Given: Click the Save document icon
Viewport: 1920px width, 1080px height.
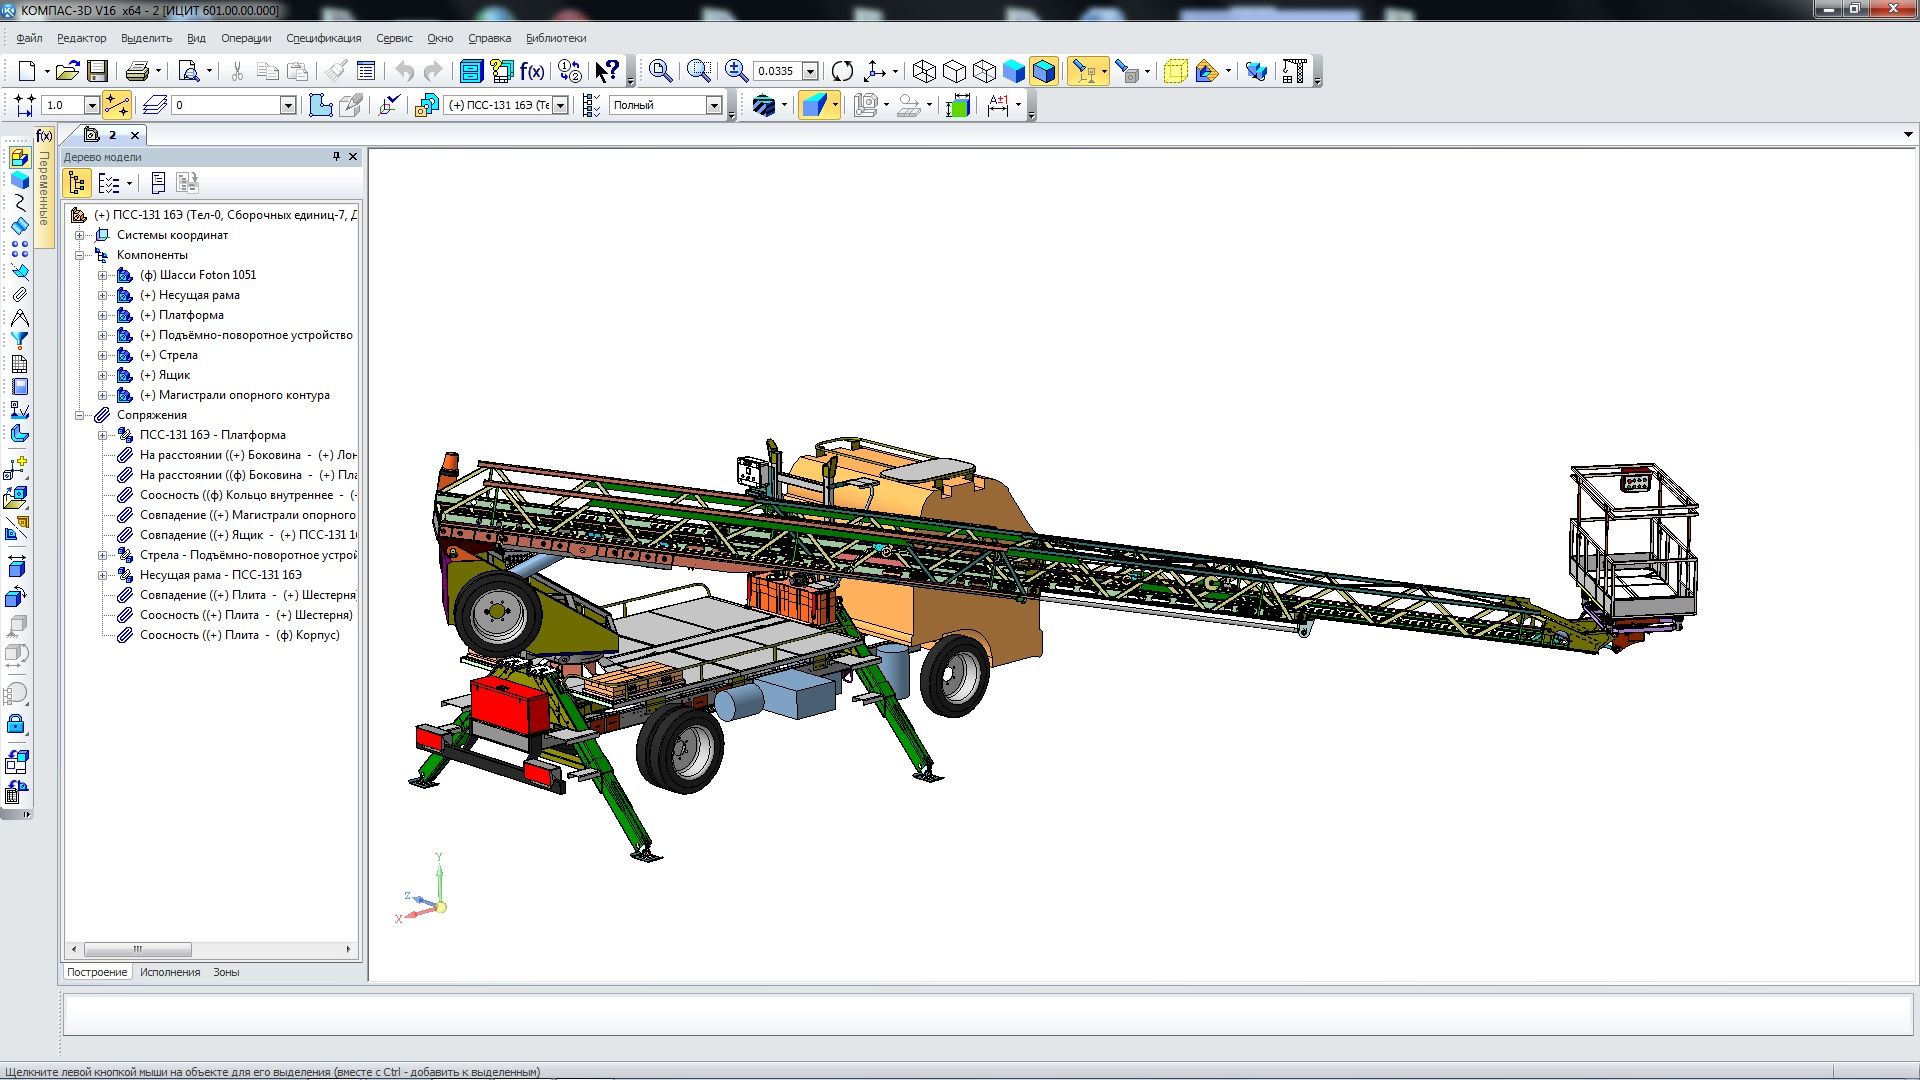Looking at the screenshot, I should point(97,71).
